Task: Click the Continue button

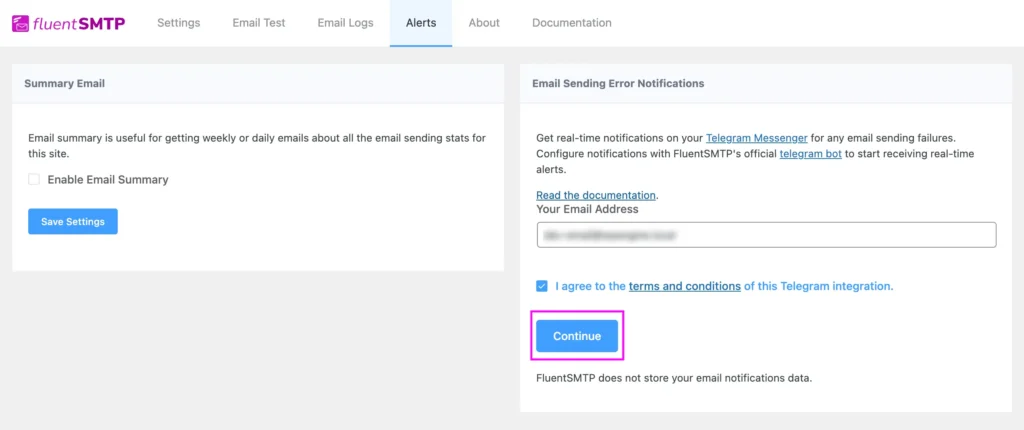Action: tap(577, 336)
